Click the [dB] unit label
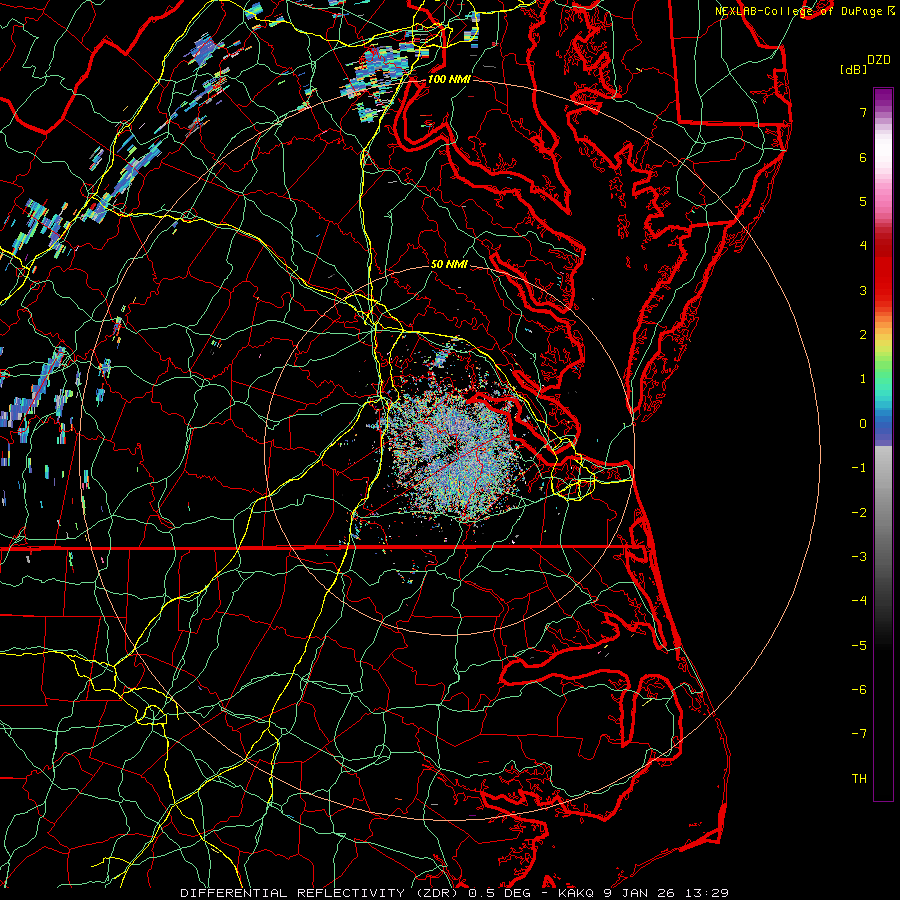The image size is (900, 900). [853, 69]
